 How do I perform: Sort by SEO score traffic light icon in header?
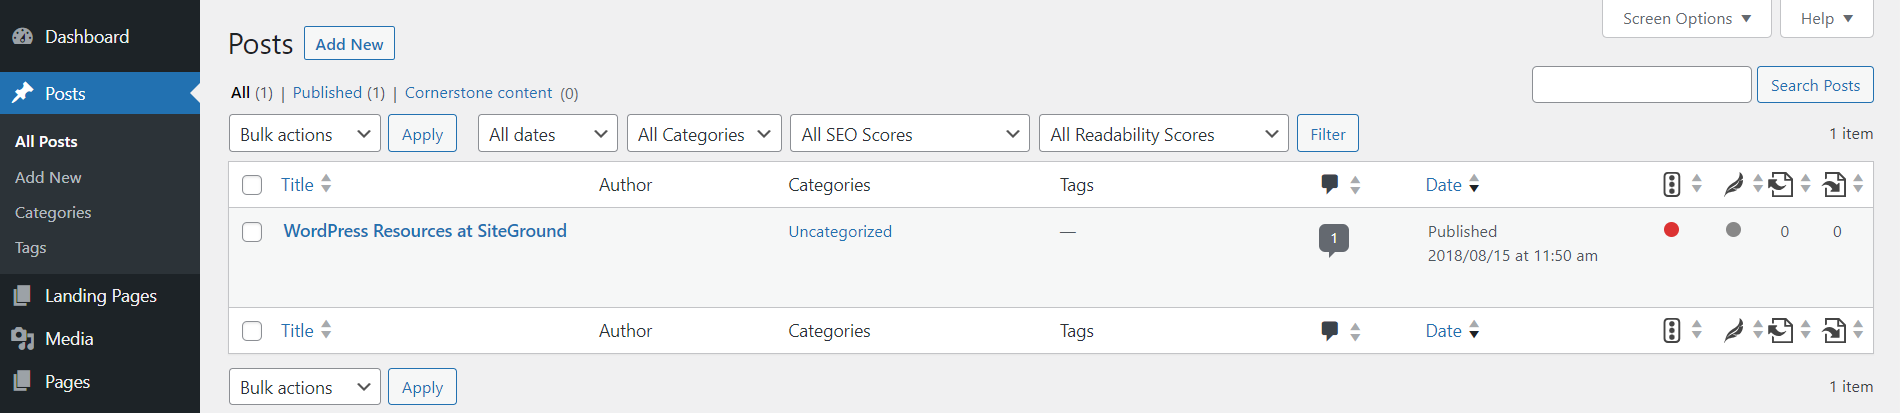click(x=1671, y=184)
